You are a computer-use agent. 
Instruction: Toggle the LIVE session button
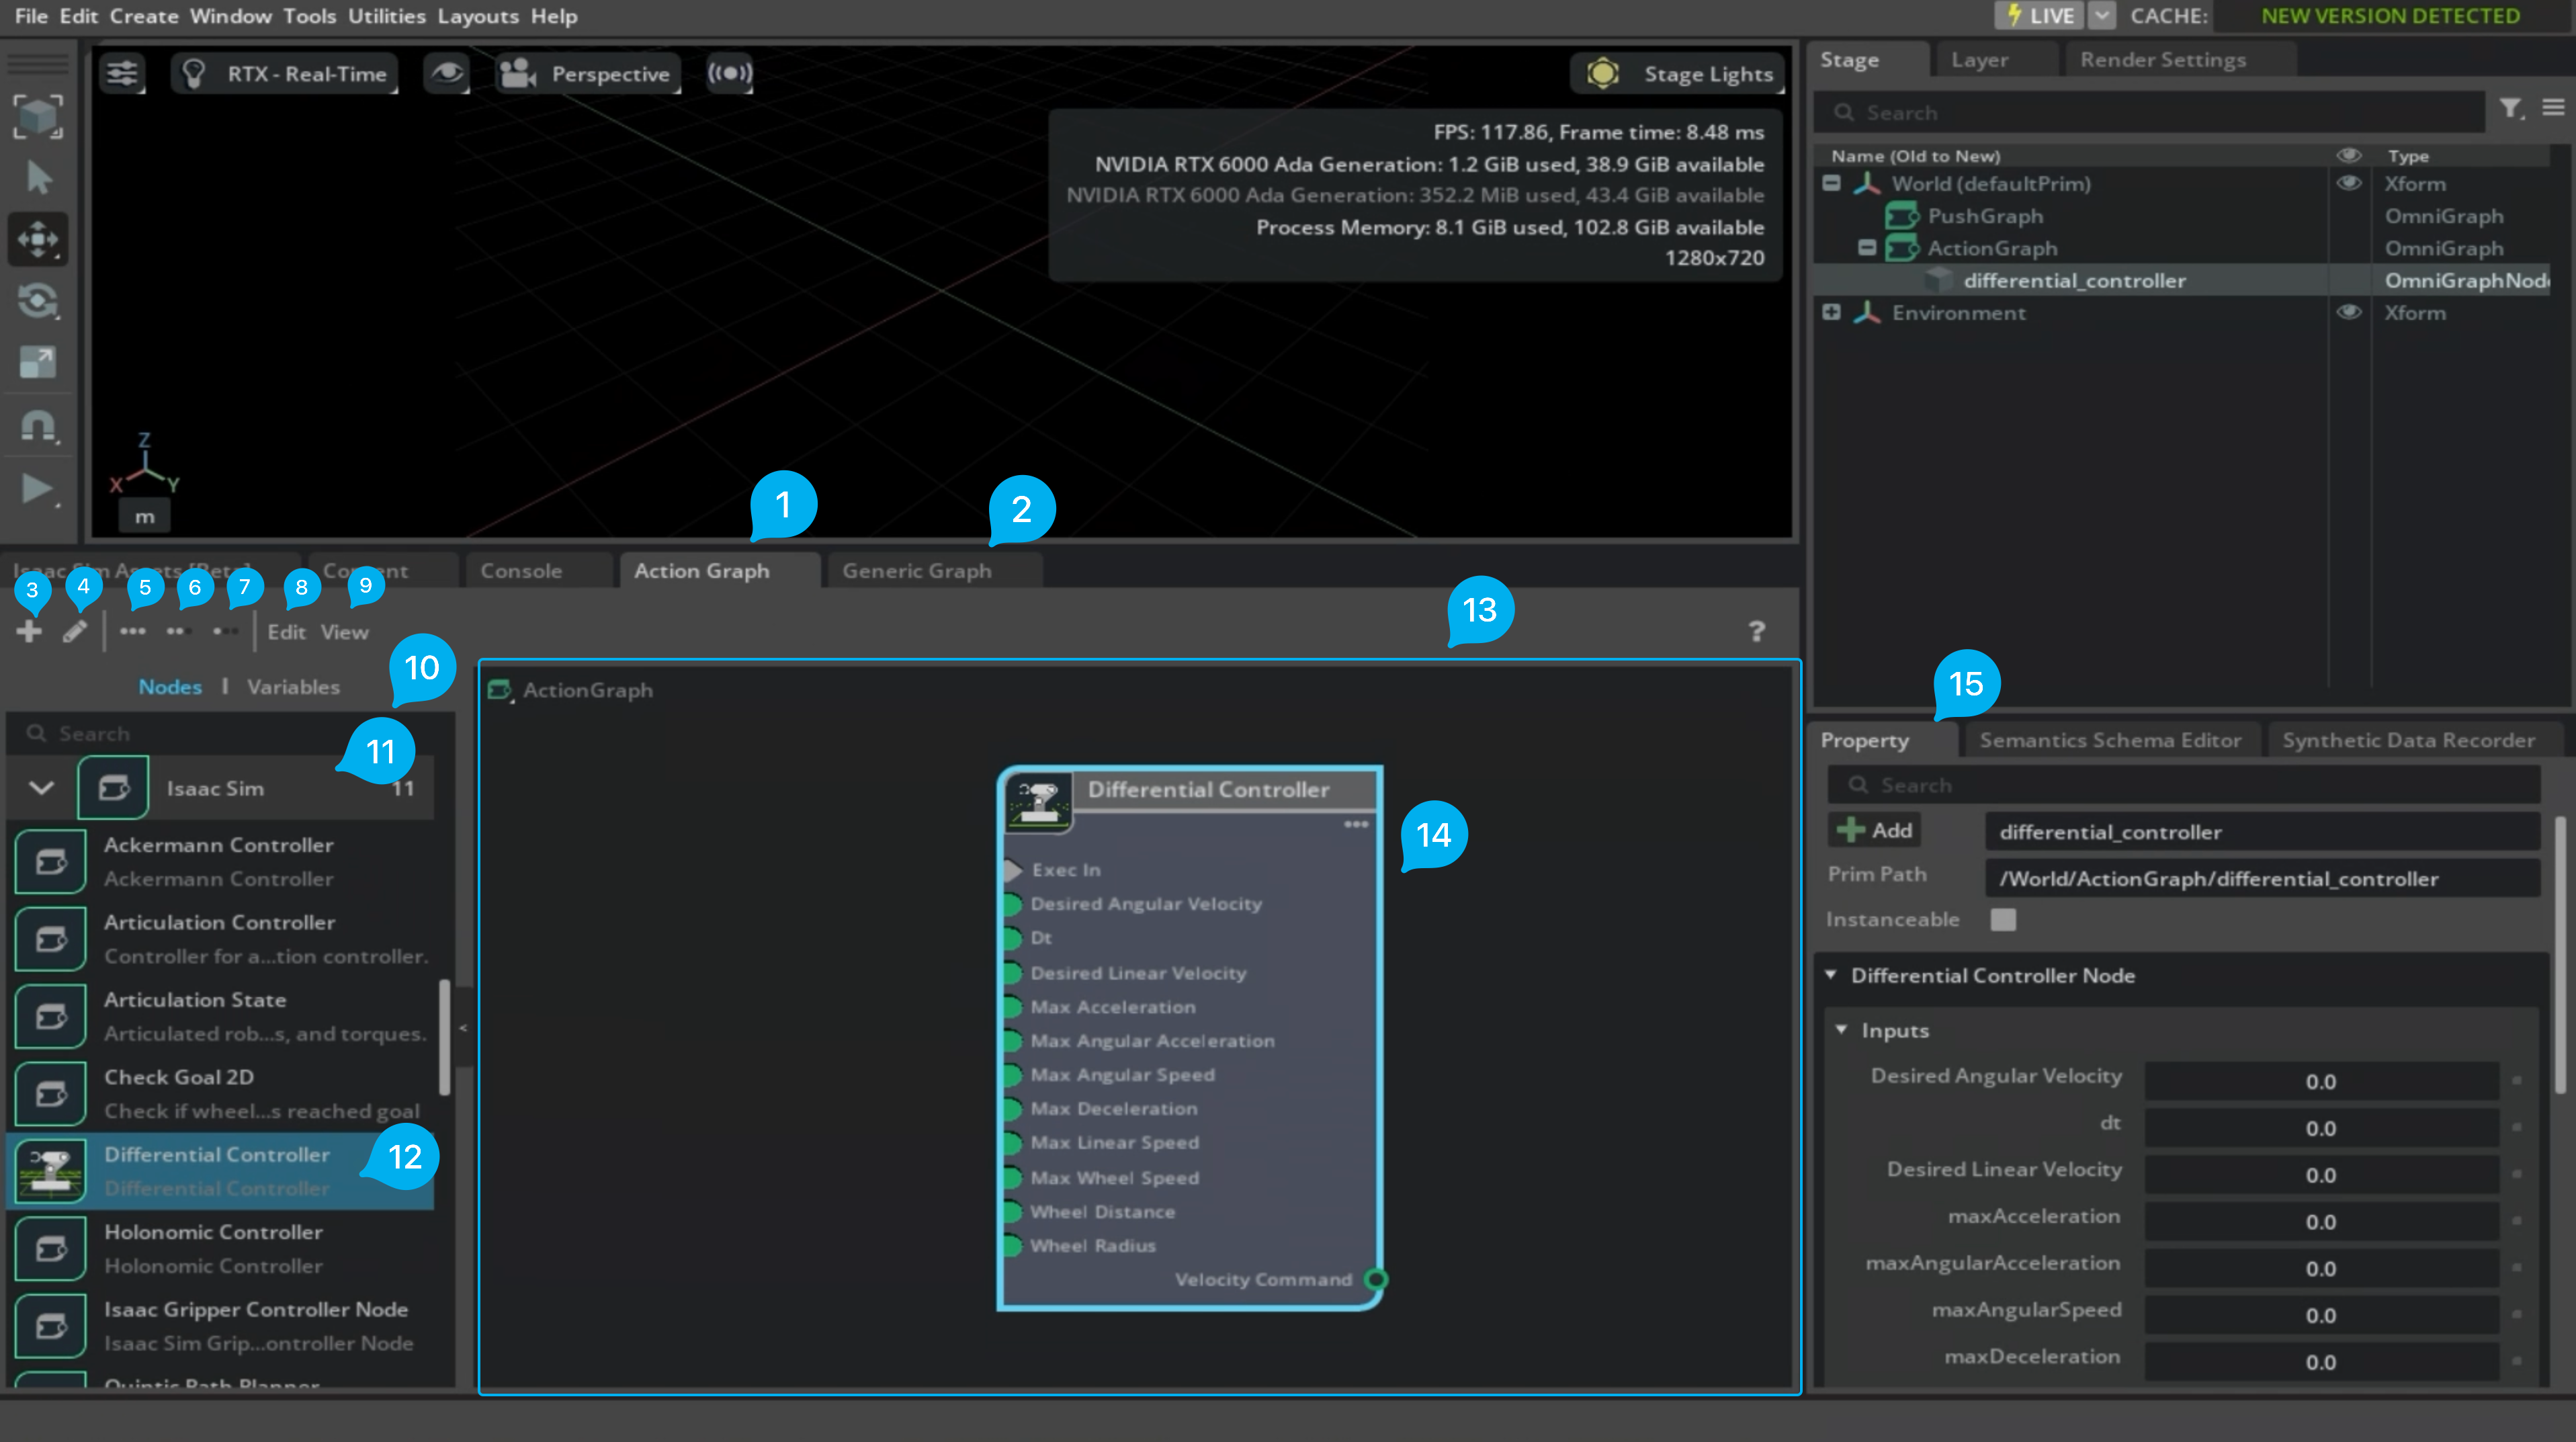click(x=2040, y=16)
